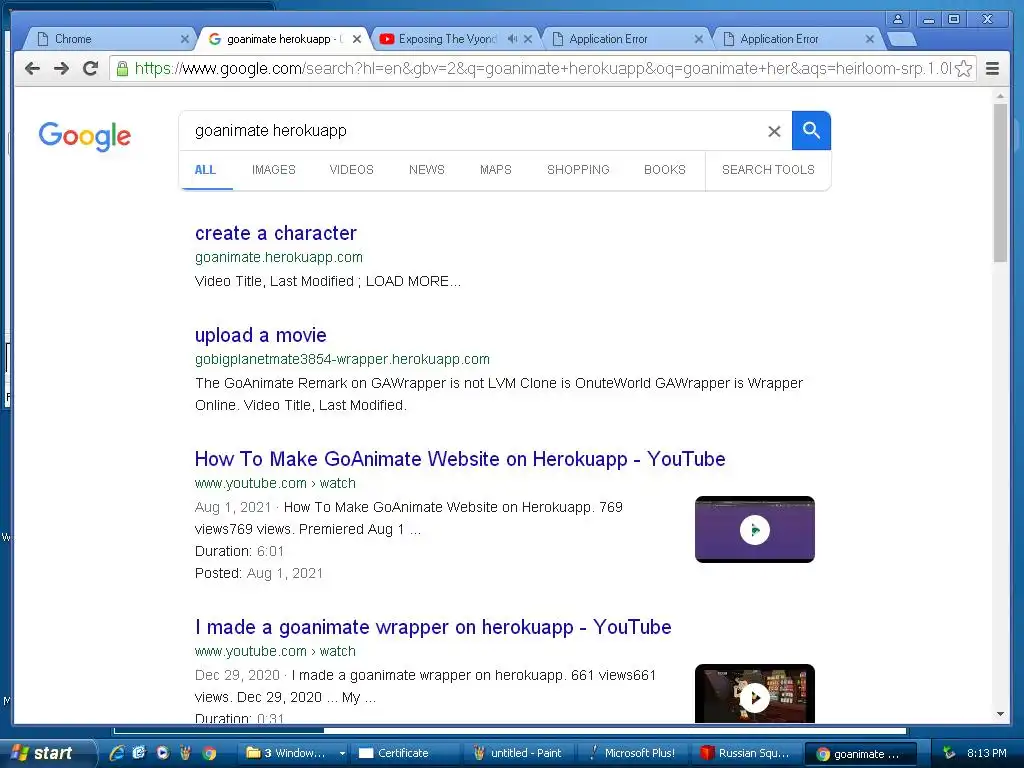Go forward using the browser forward arrow
This screenshot has height=768, width=1024.
61,68
